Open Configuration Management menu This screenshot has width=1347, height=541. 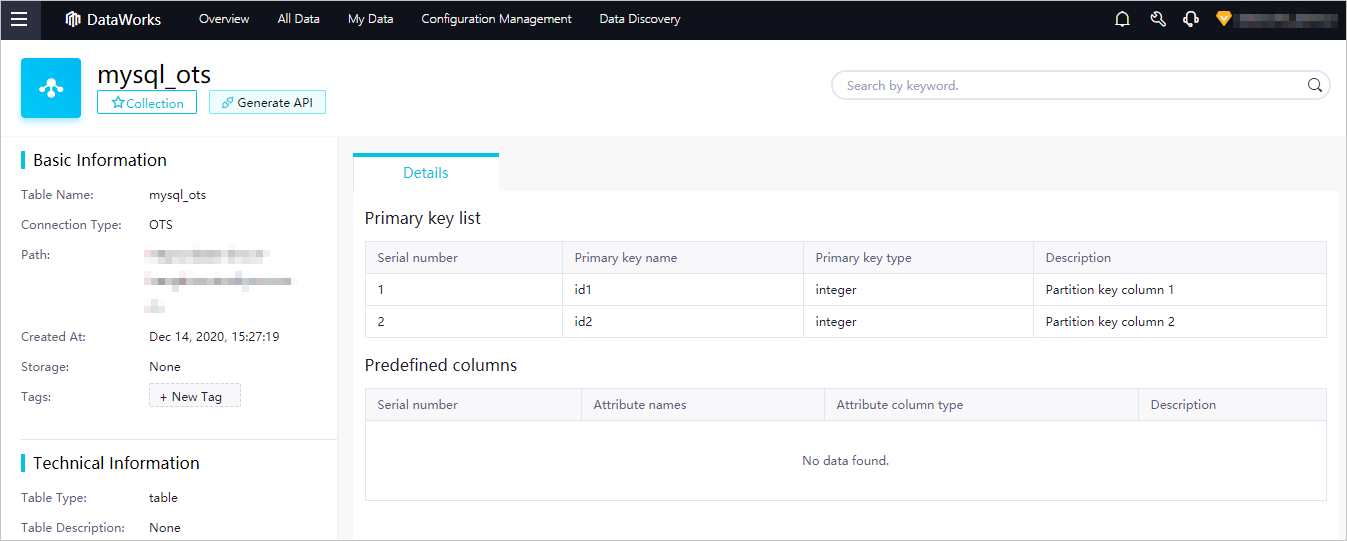[496, 19]
